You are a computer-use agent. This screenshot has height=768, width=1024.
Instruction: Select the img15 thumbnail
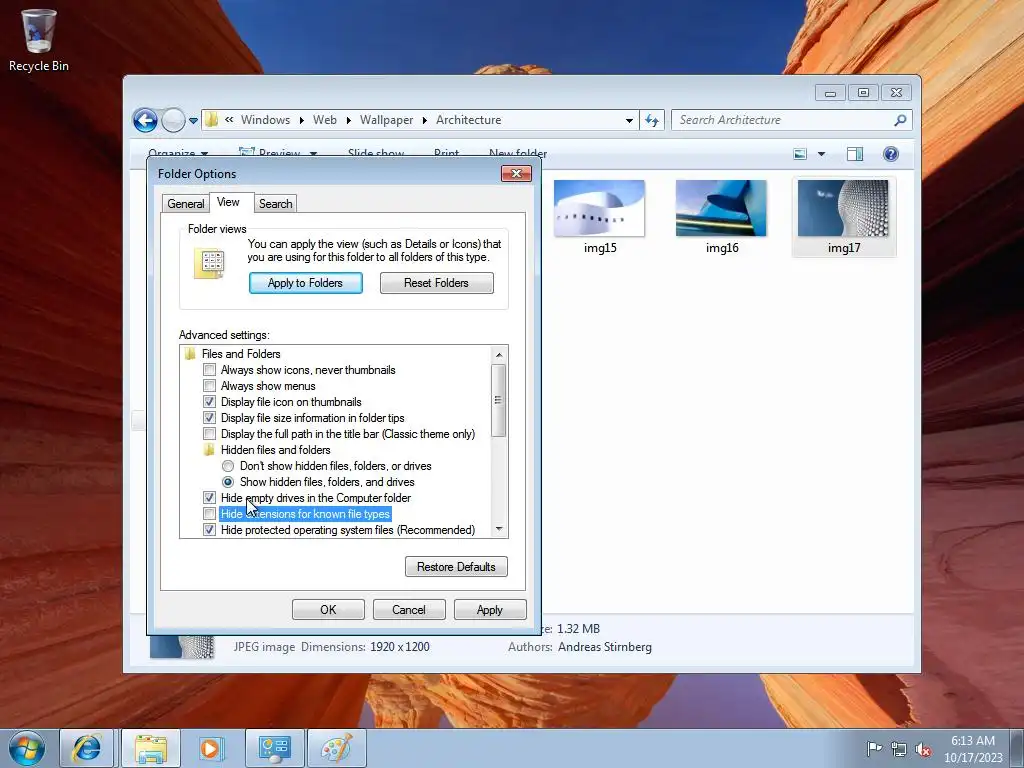coord(600,217)
